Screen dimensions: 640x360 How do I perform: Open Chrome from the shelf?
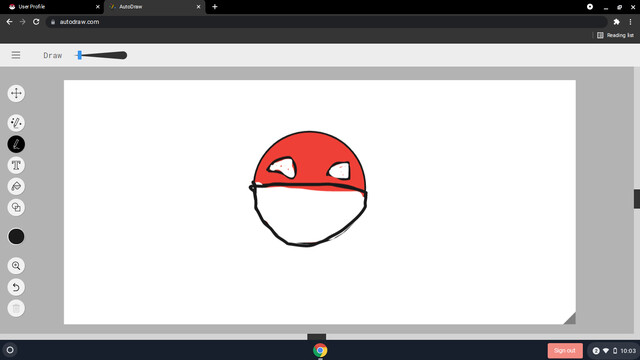coord(320,350)
